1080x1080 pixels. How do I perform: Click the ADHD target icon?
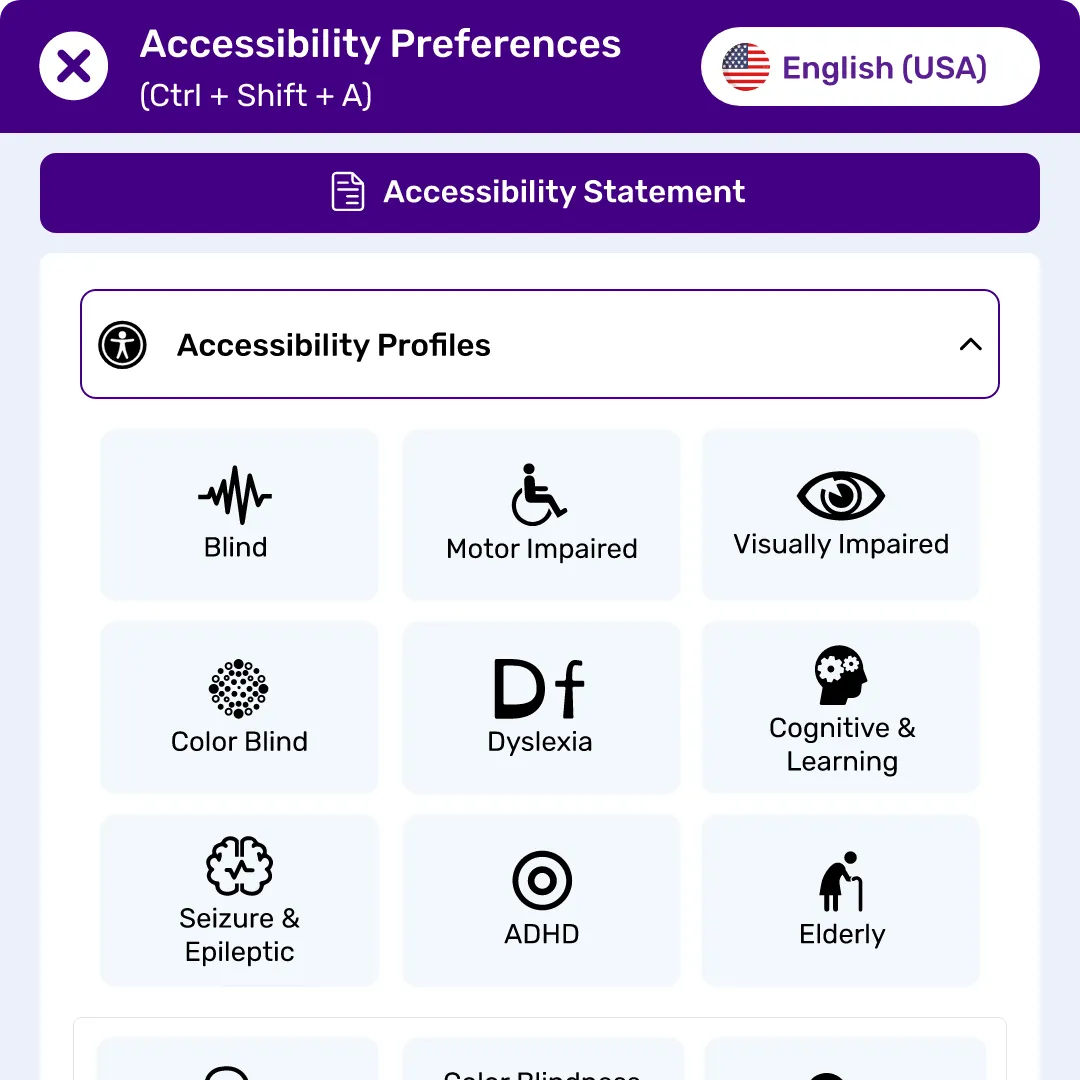tap(541, 881)
